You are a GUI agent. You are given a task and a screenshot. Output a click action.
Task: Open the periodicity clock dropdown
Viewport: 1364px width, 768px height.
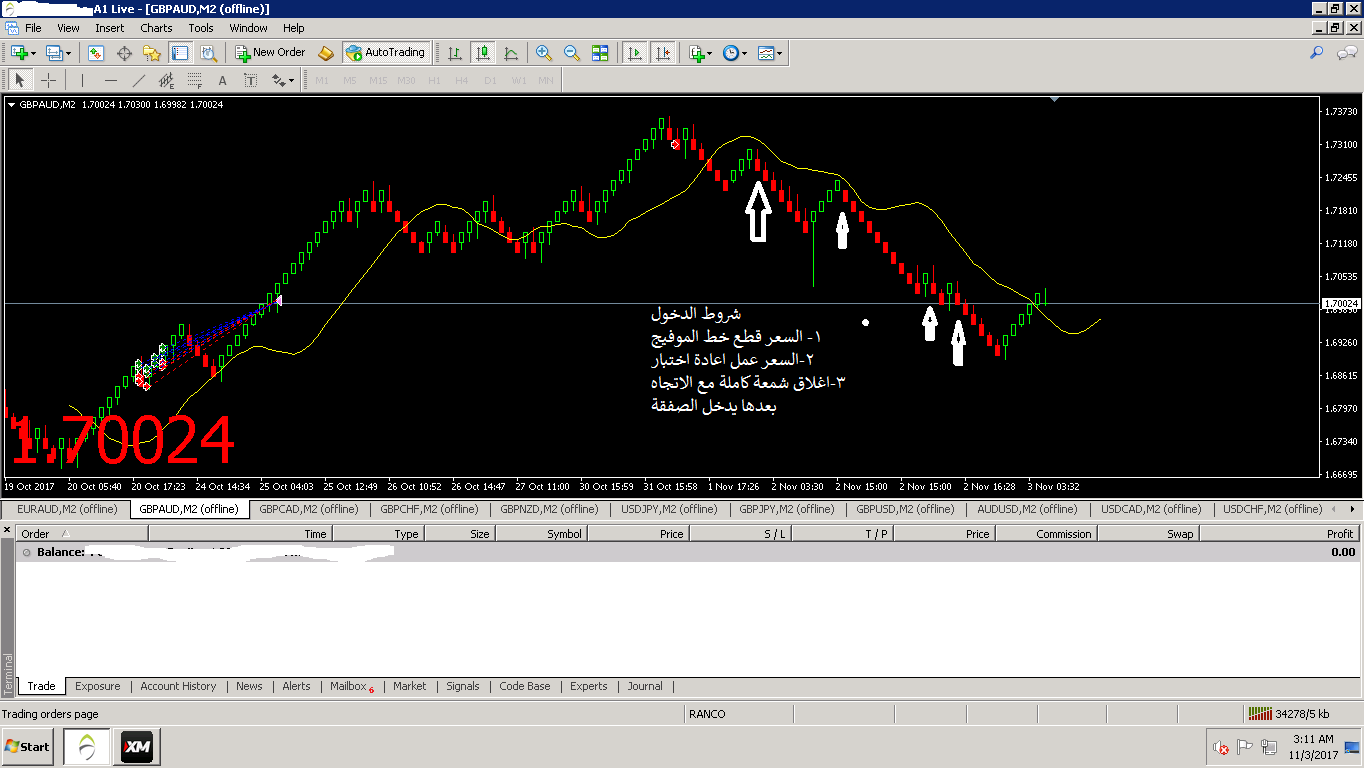click(x=744, y=53)
